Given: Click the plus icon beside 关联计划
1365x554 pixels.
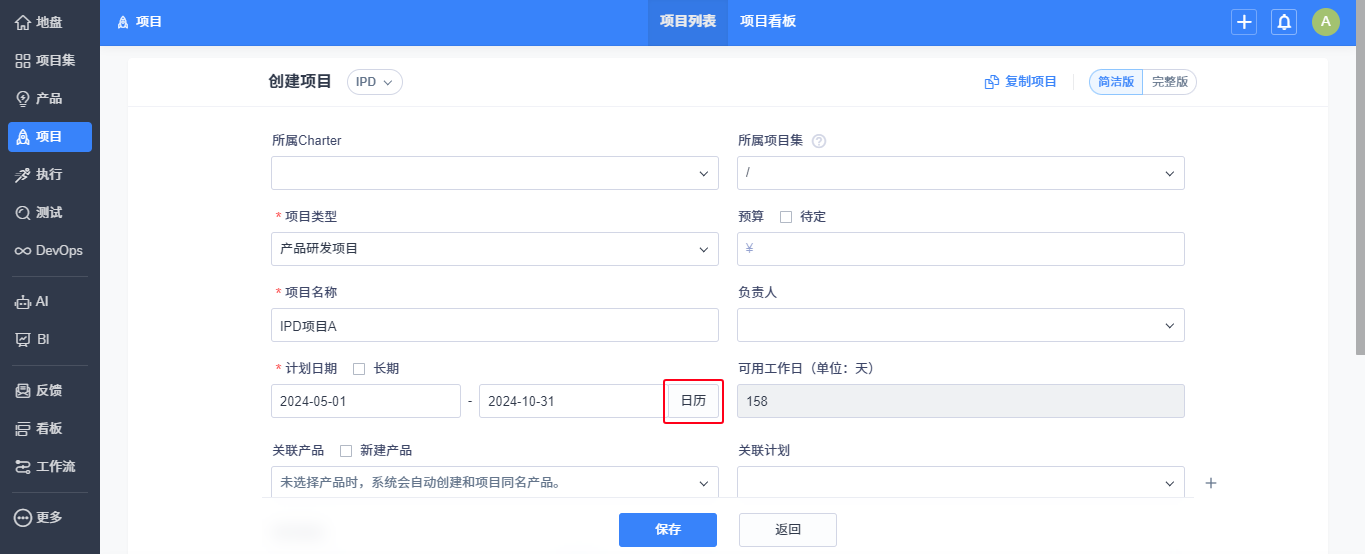Looking at the screenshot, I should click(x=1211, y=483).
